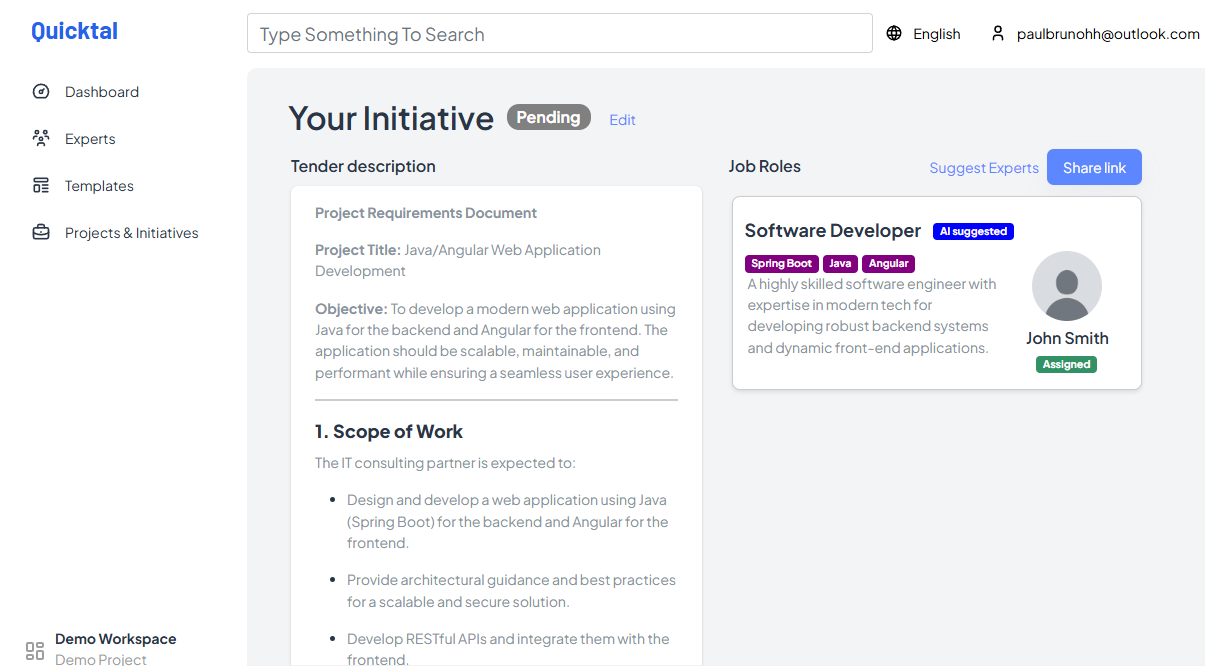Image resolution: width=1205 pixels, height=666 pixels.
Task: Click the globe language icon
Action: tap(894, 34)
